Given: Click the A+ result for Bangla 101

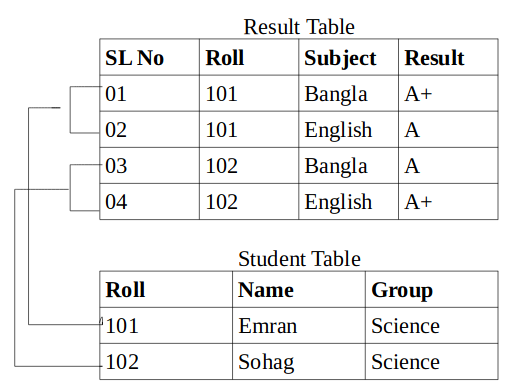Looking at the screenshot, I should click(448, 93).
